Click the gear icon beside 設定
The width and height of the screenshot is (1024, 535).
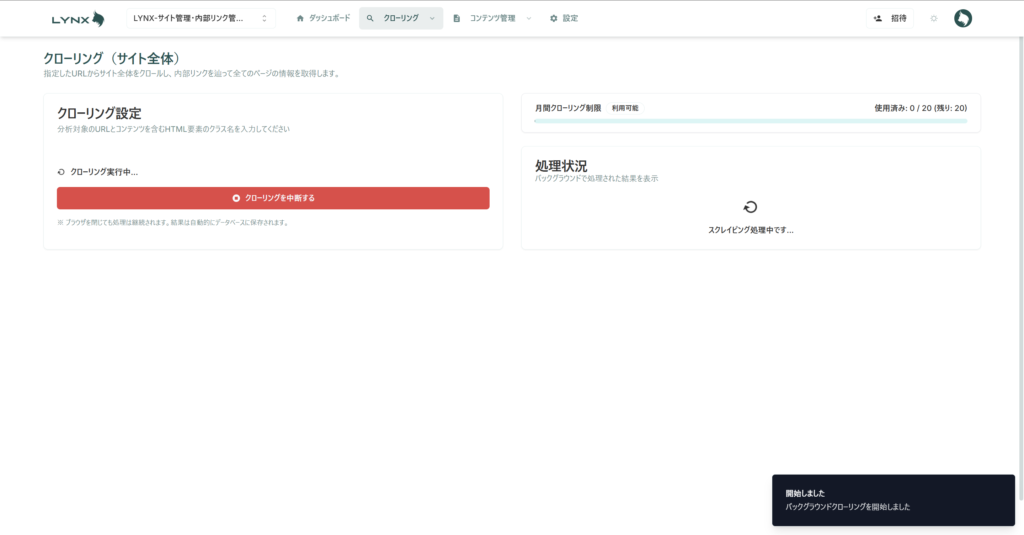click(553, 18)
